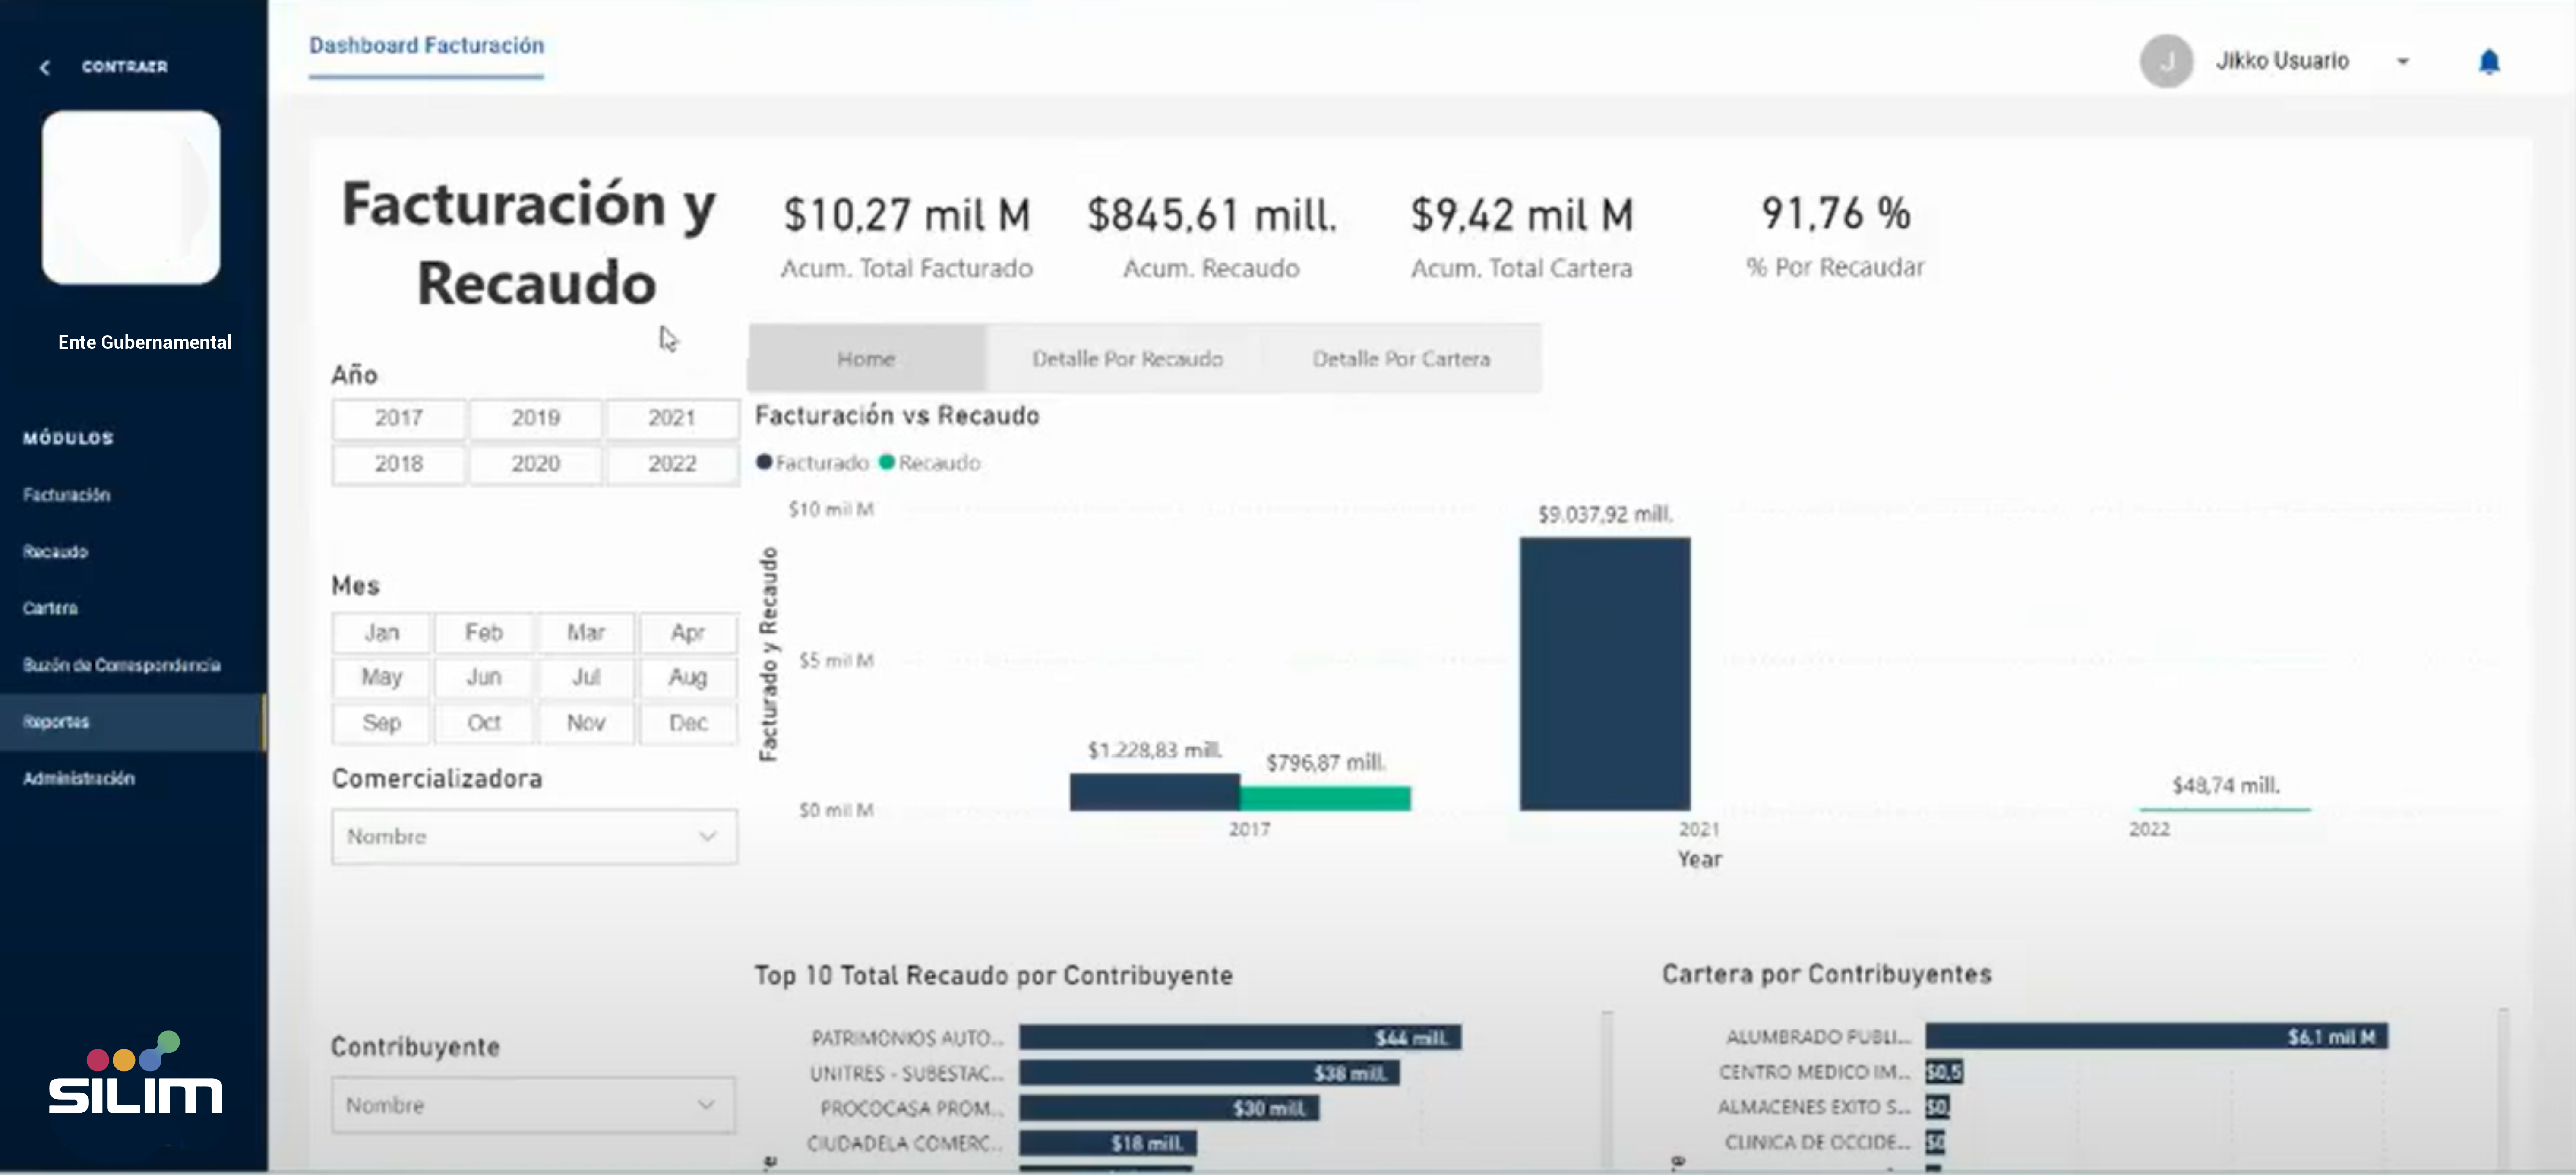Switch to Detalle Por Cartera tab
This screenshot has width=2576, height=1175.
point(1401,358)
